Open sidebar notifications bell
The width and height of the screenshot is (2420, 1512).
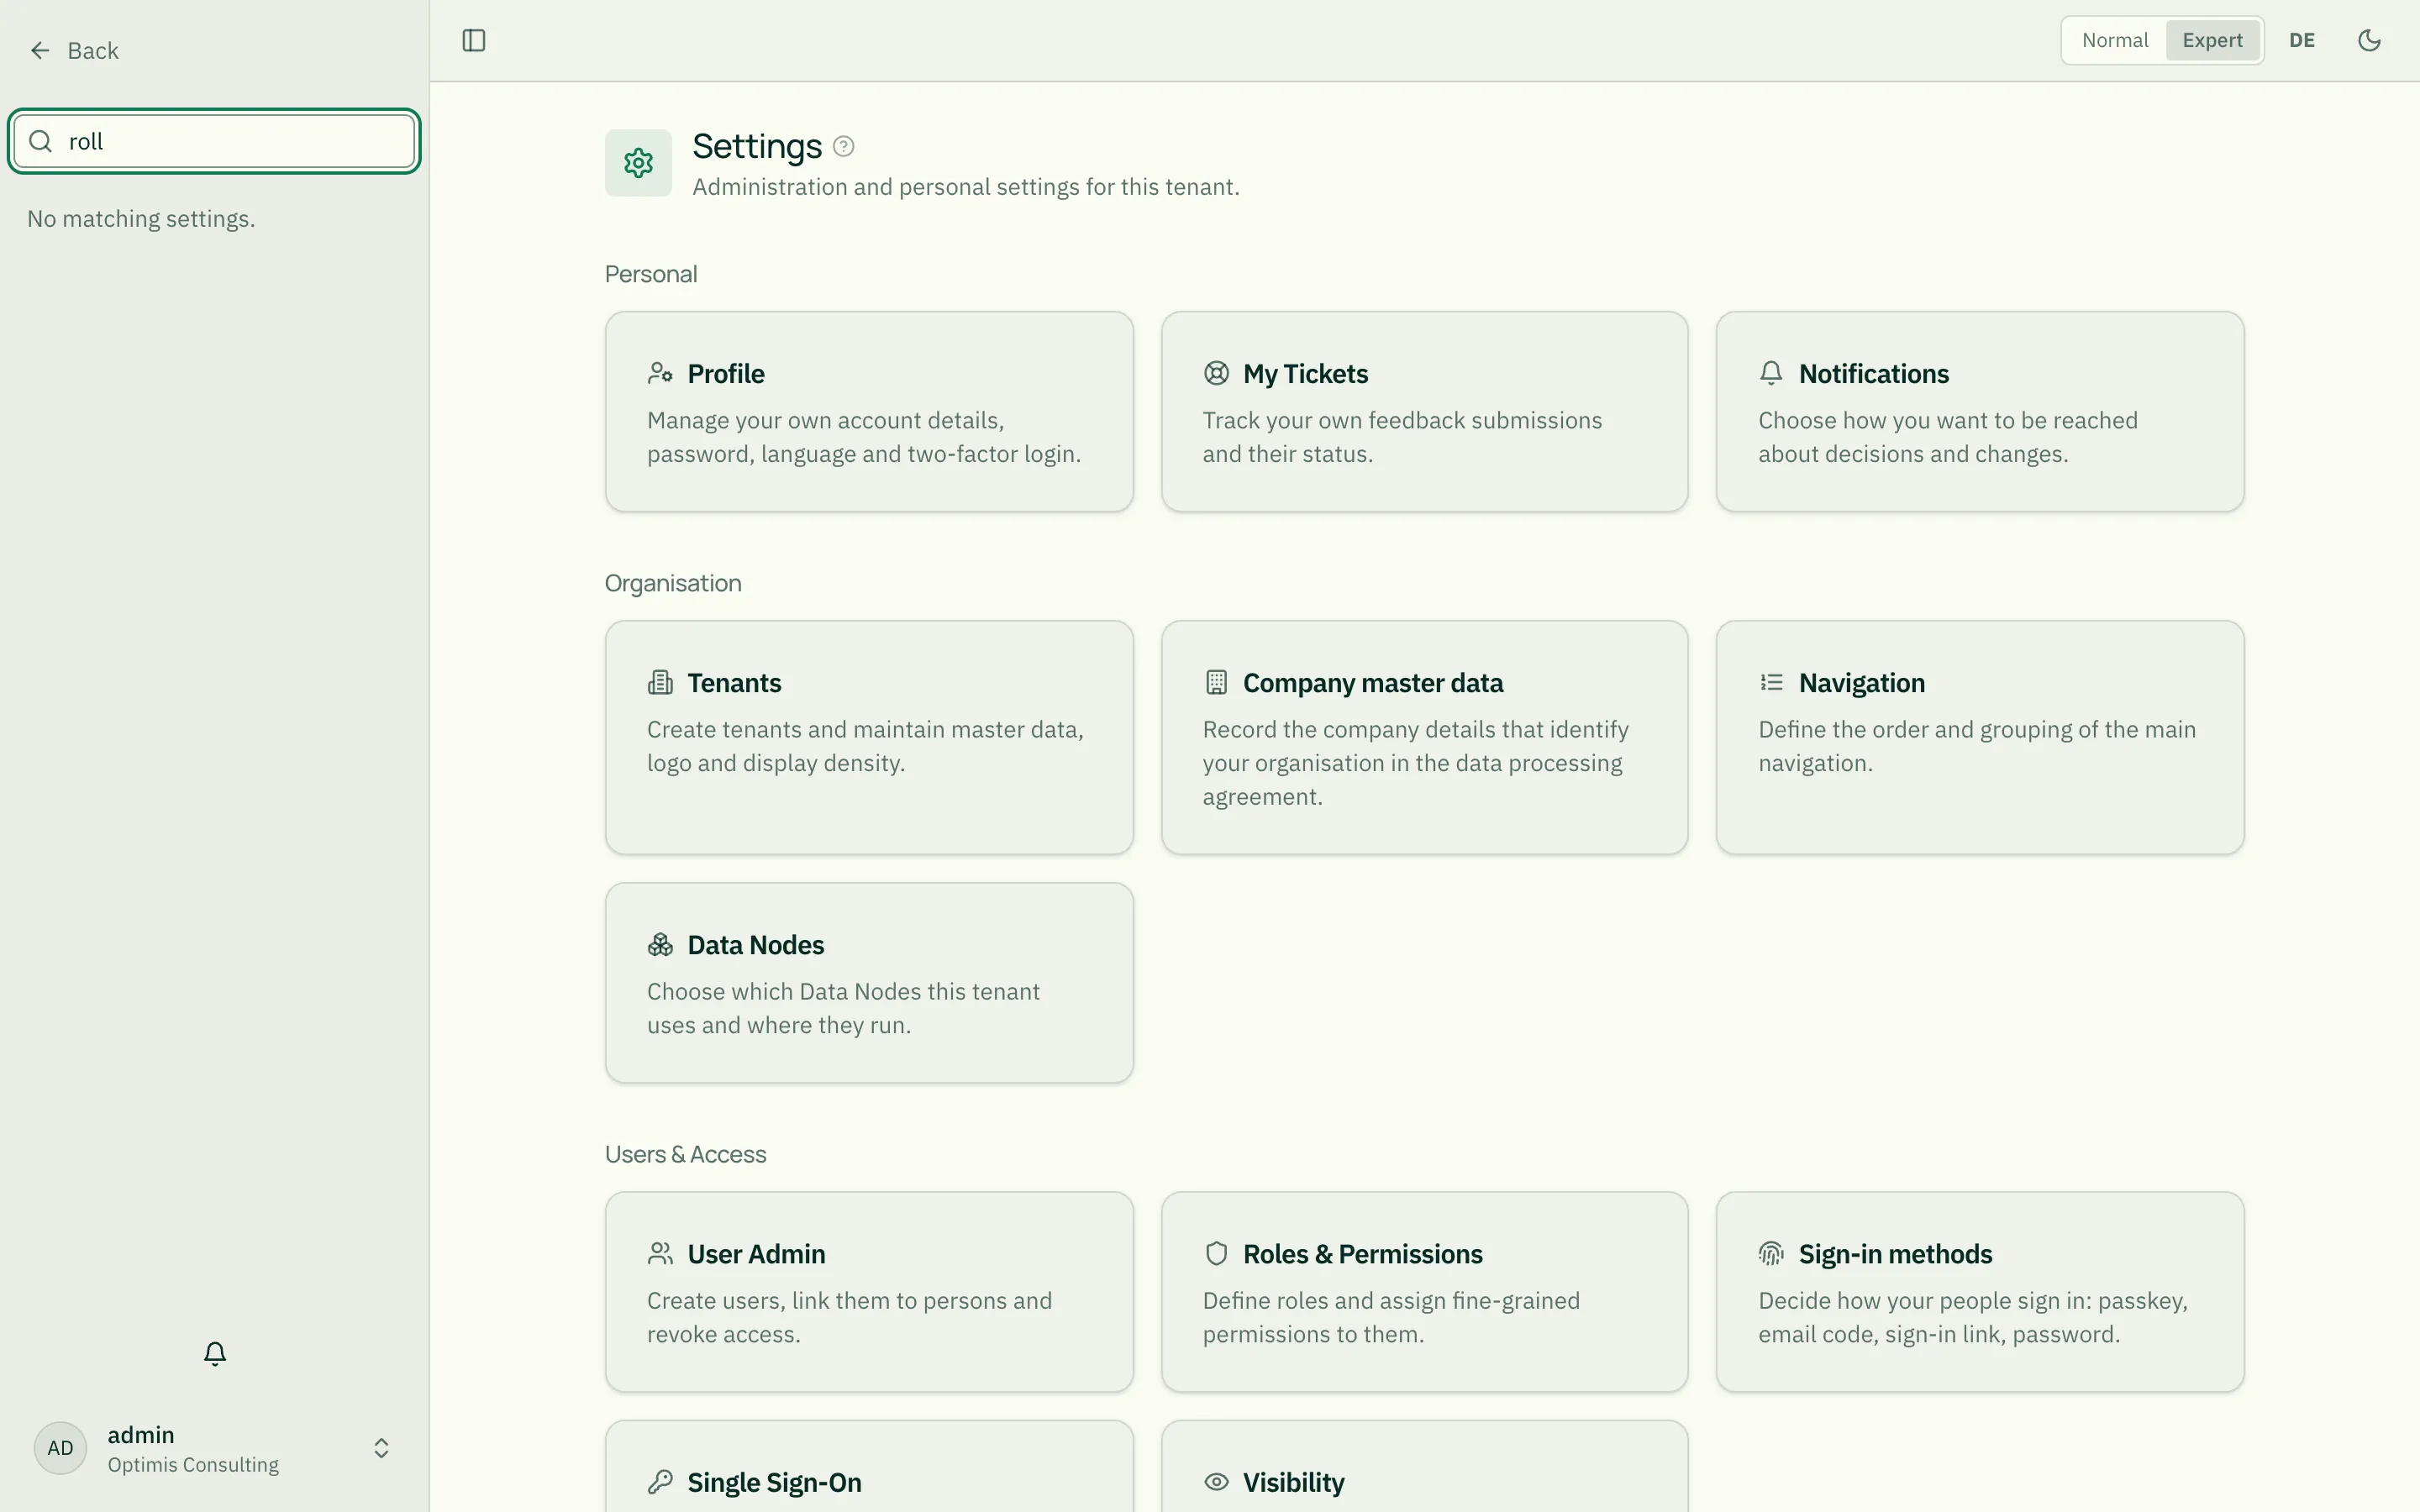[215, 1354]
